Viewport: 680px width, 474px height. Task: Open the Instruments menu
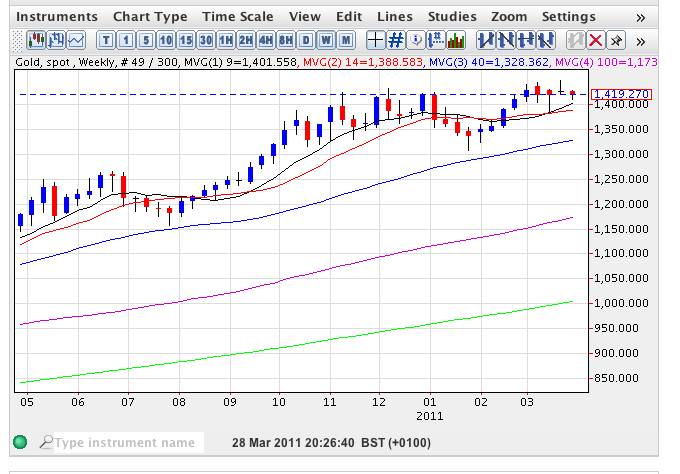tap(57, 17)
